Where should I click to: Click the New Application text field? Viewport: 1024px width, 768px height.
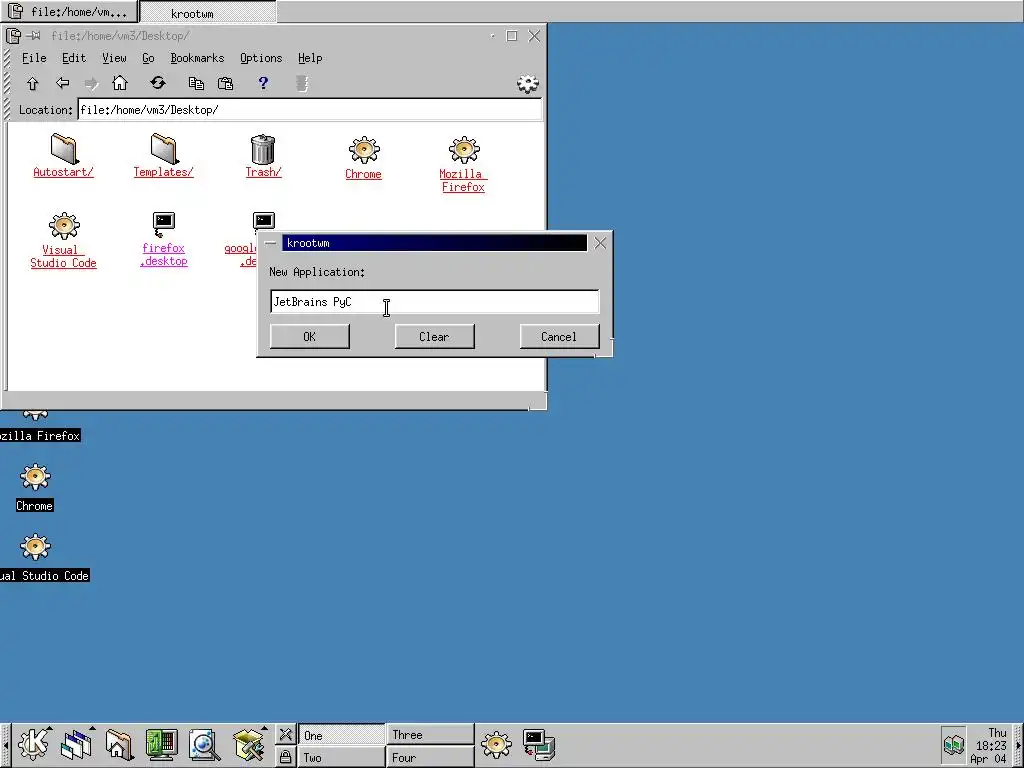434,302
